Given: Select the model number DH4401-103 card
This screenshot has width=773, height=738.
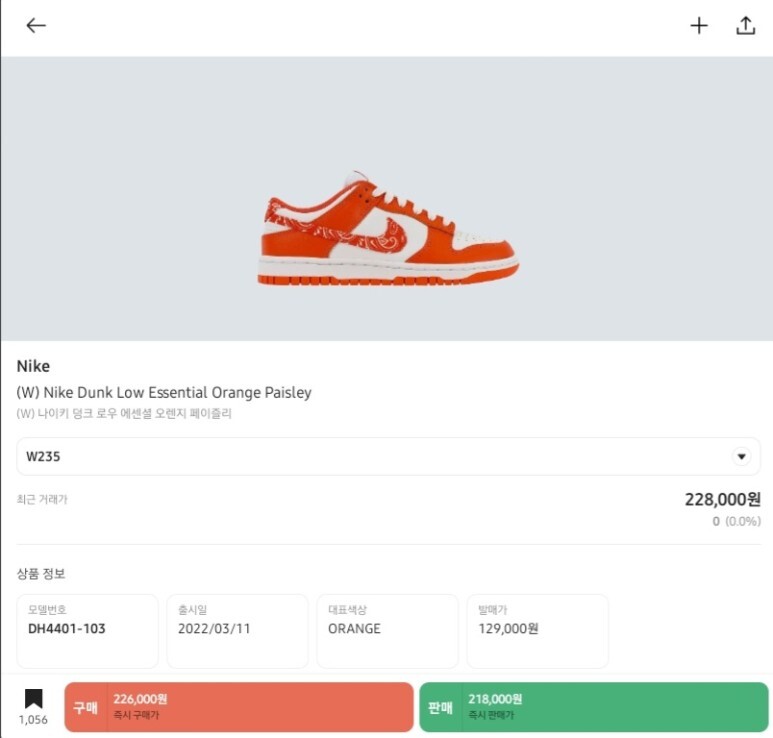Looking at the screenshot, I should [x=87, y=631].
